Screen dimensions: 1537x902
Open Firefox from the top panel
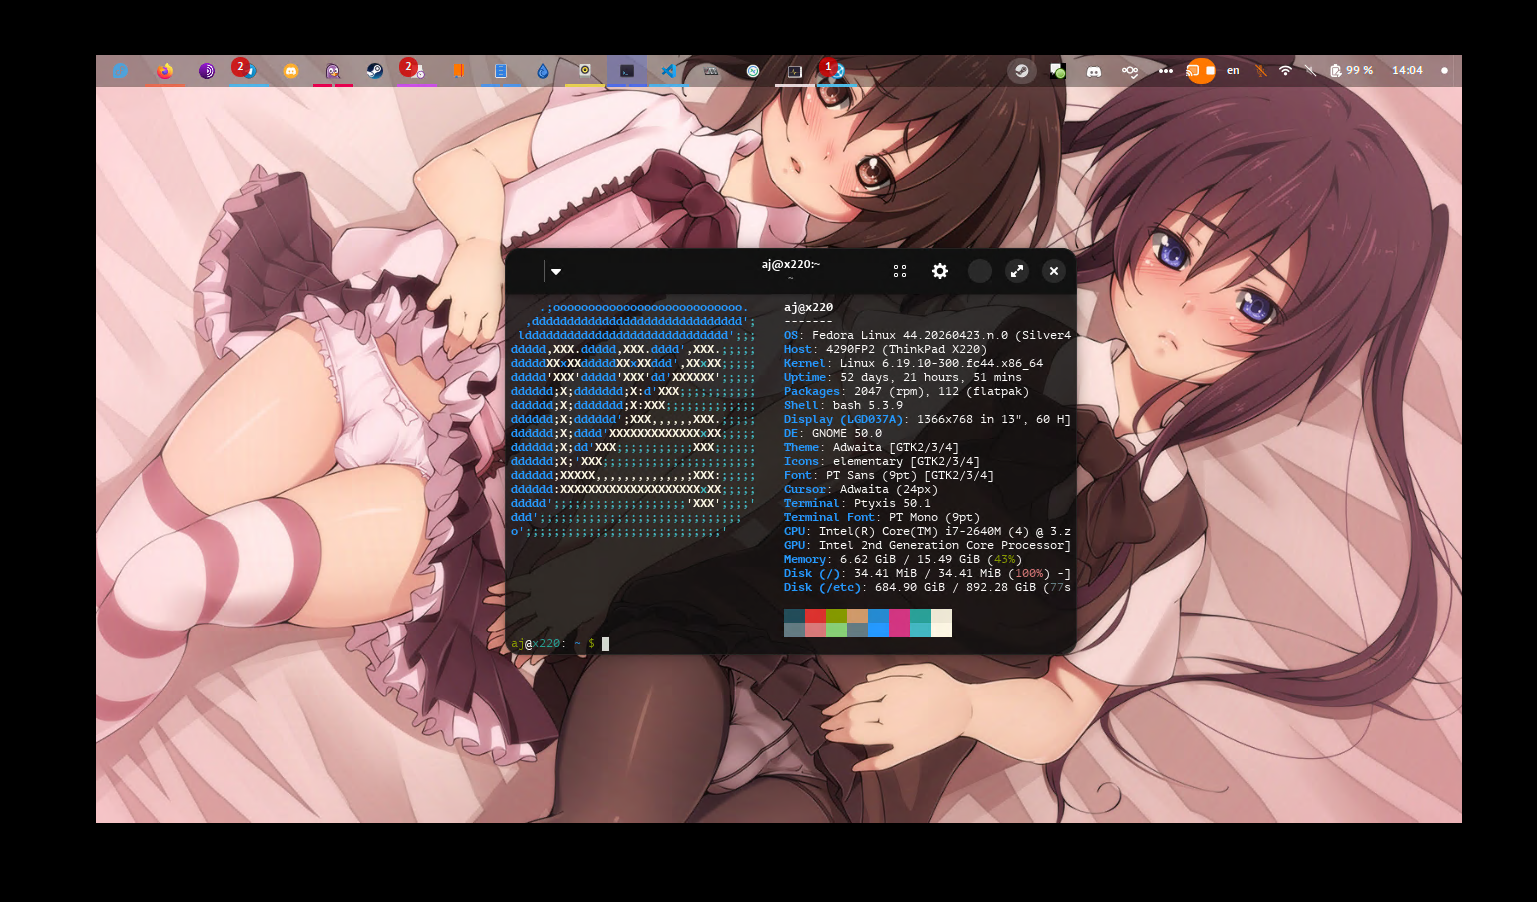165,71
